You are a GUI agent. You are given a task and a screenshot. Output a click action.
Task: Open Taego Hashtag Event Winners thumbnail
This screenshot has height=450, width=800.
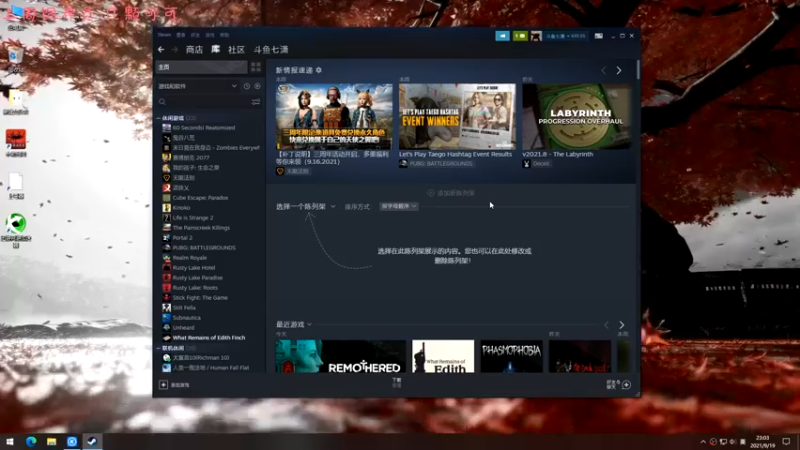[x=457, y=116]
